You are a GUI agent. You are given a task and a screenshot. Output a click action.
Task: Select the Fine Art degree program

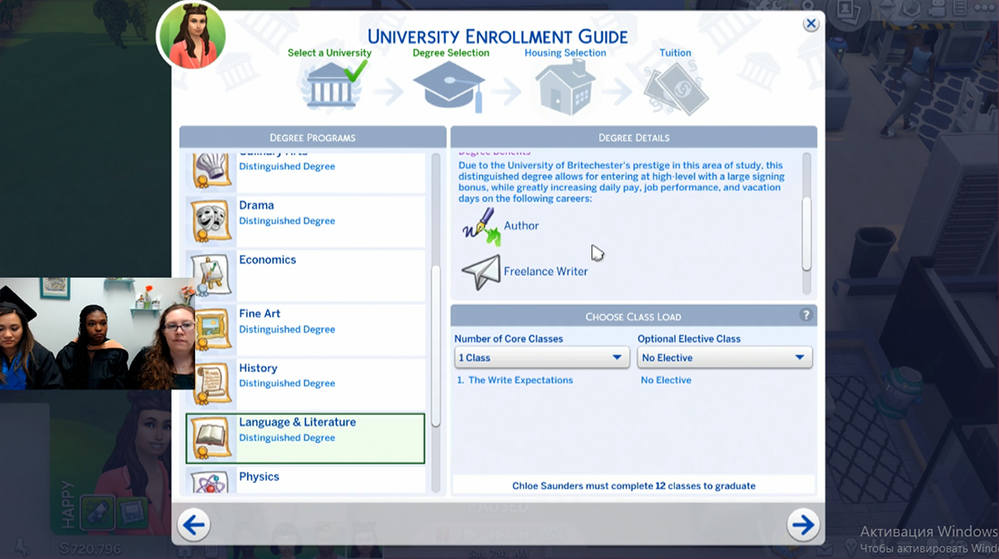pyautogui.click(x=306, y=330)
